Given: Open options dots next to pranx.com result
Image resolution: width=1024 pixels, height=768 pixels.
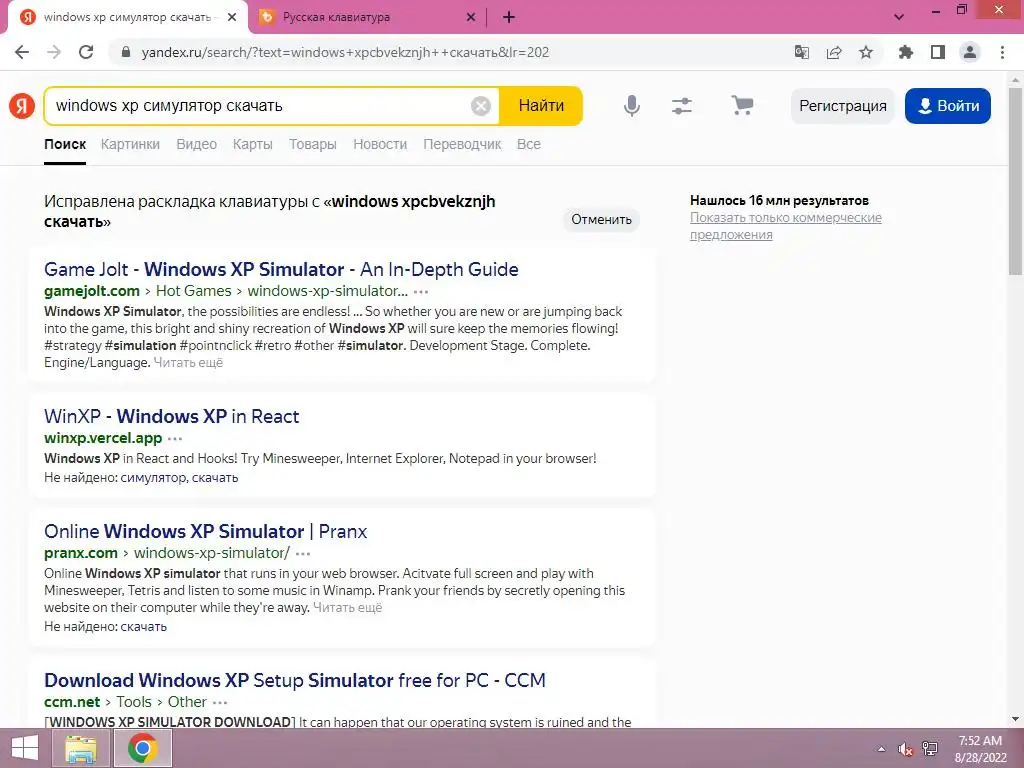Looking at the screenshot, I should 303,554.
